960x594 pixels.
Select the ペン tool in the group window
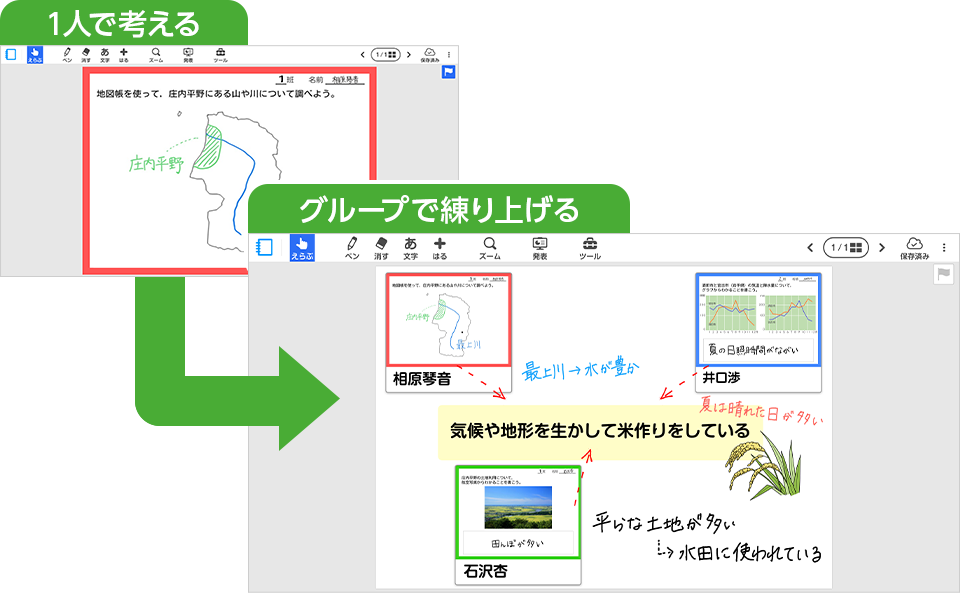[x=351, y=248]
